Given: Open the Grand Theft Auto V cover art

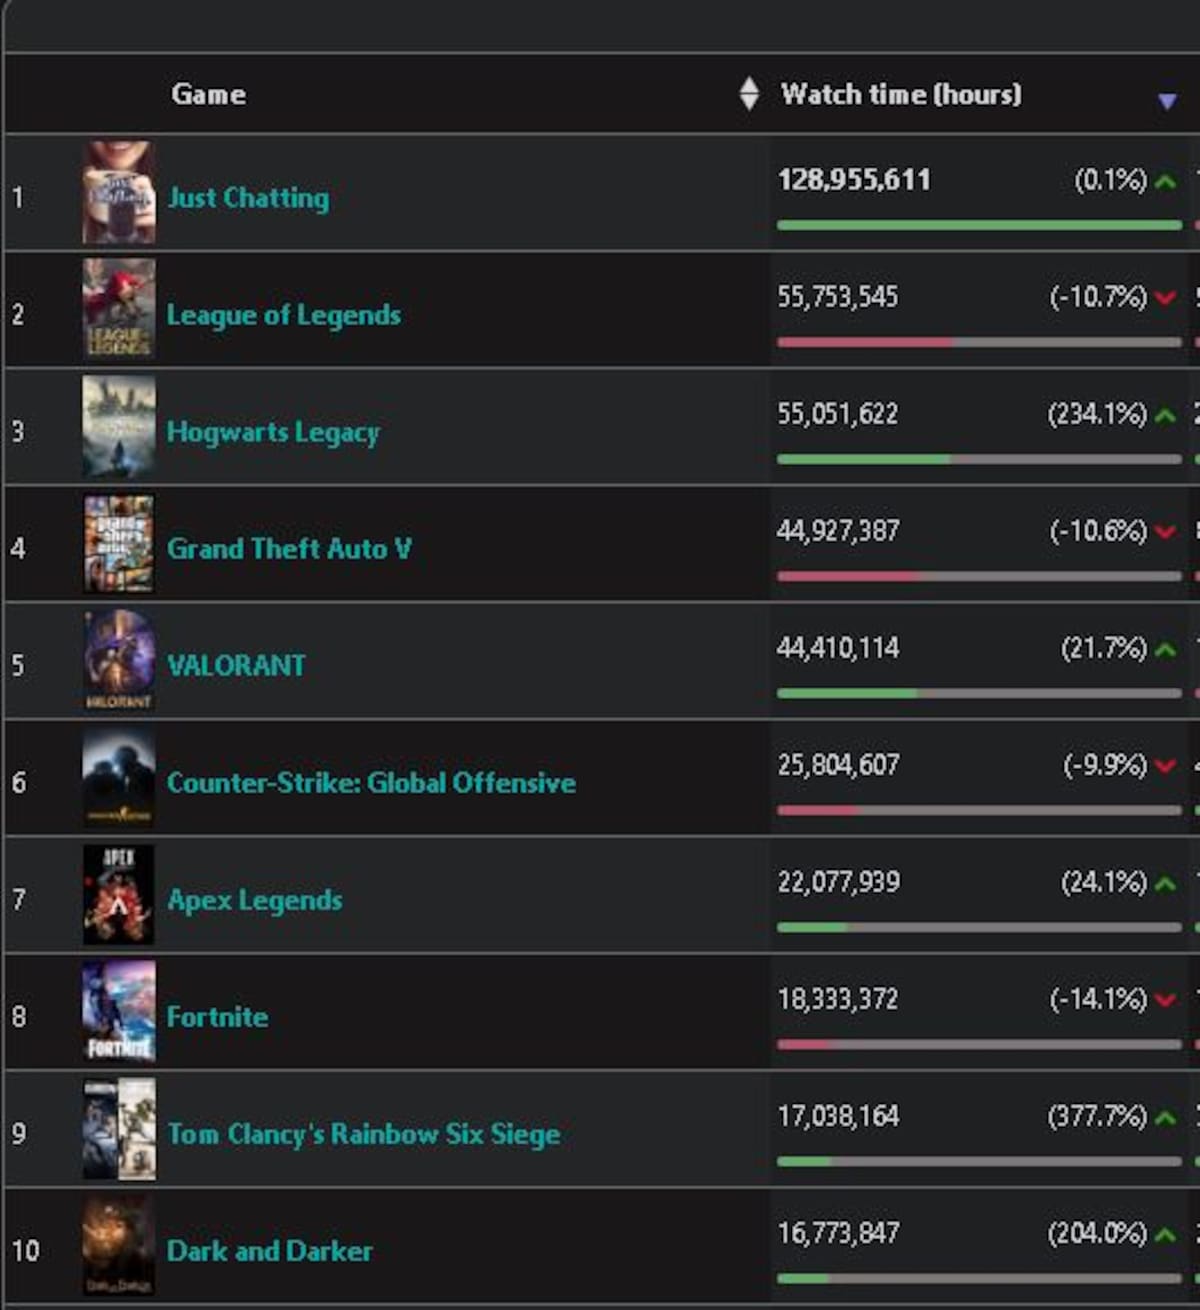Looking at the screenshot, I should tap(119, 544).
